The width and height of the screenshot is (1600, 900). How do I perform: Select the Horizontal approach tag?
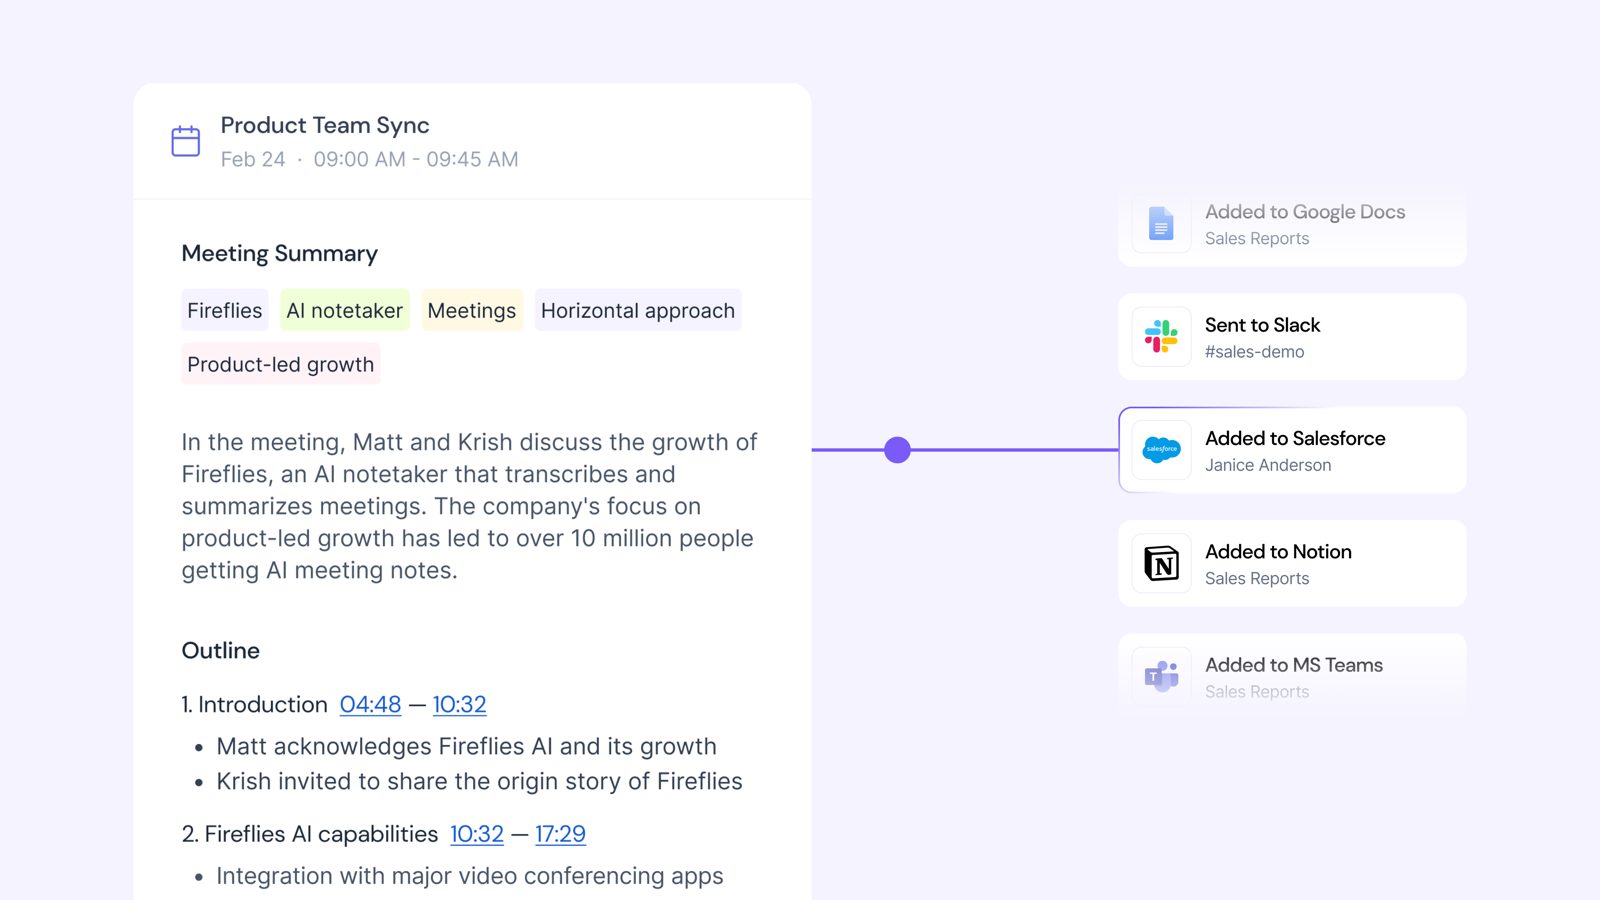pyautogui.click(x=638, y=310)
